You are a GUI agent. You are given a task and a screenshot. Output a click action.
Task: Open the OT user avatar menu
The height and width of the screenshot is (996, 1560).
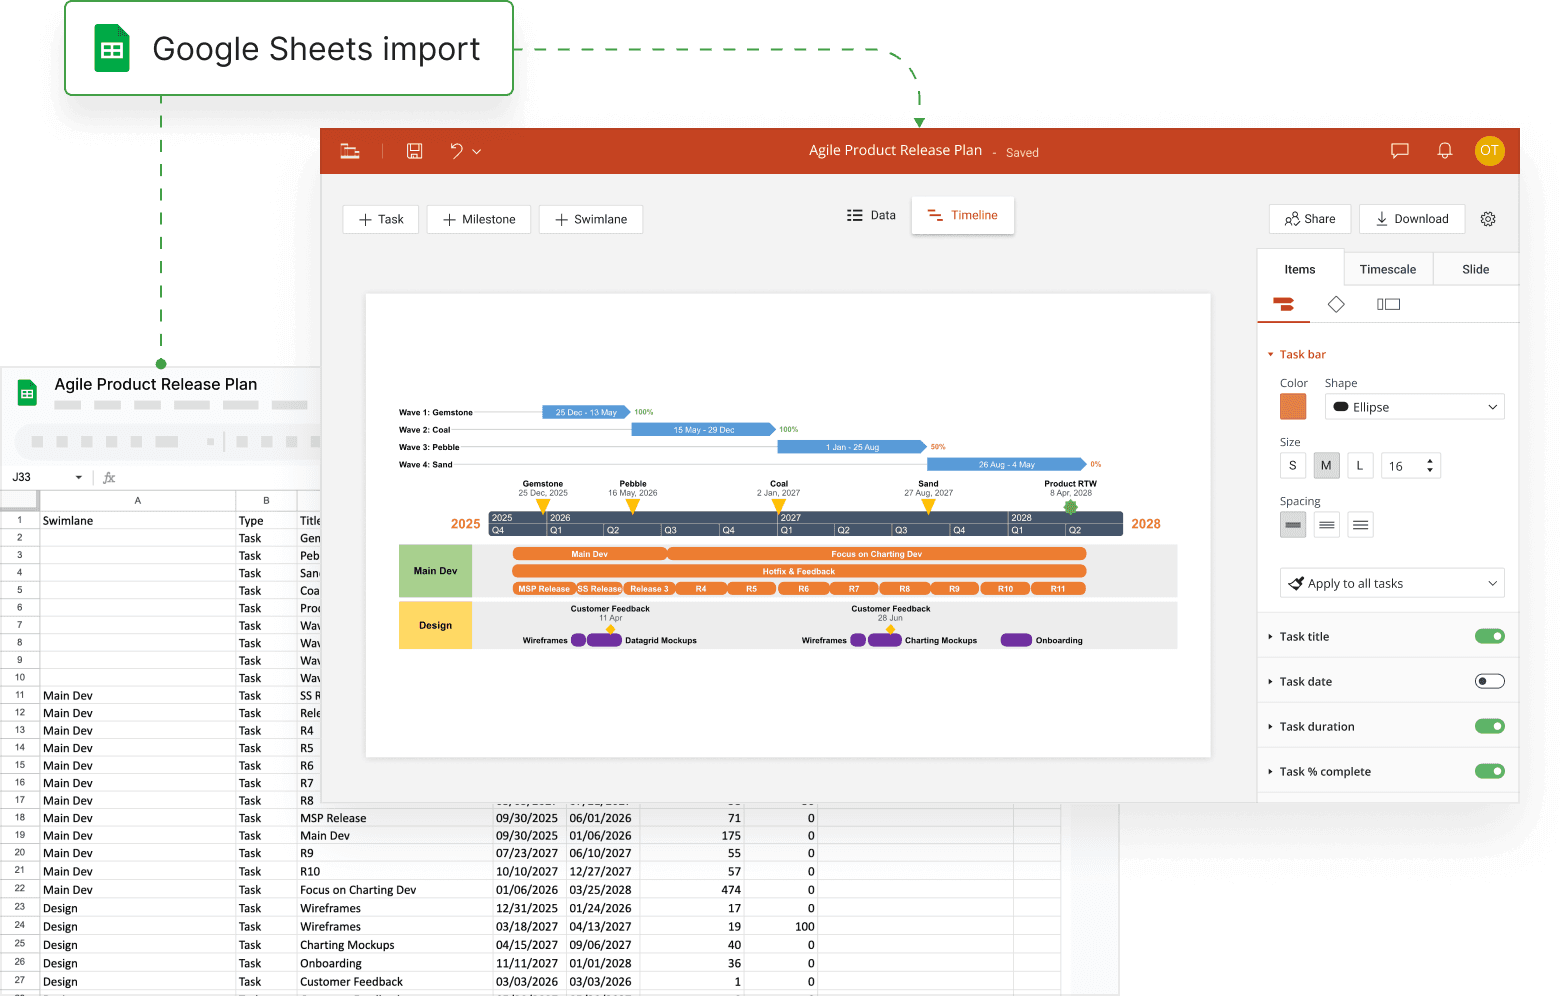pos(1489,151)
